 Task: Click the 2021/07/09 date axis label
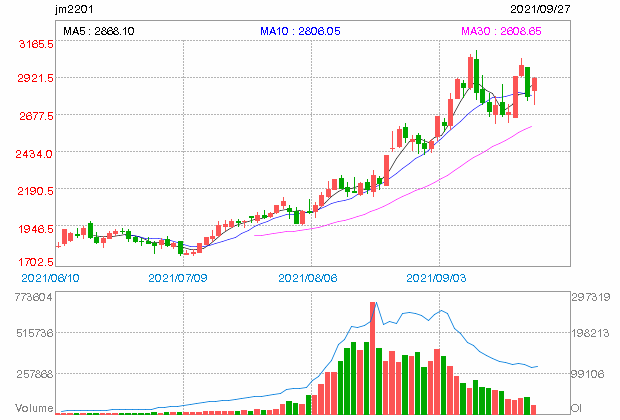pos(178,278)
